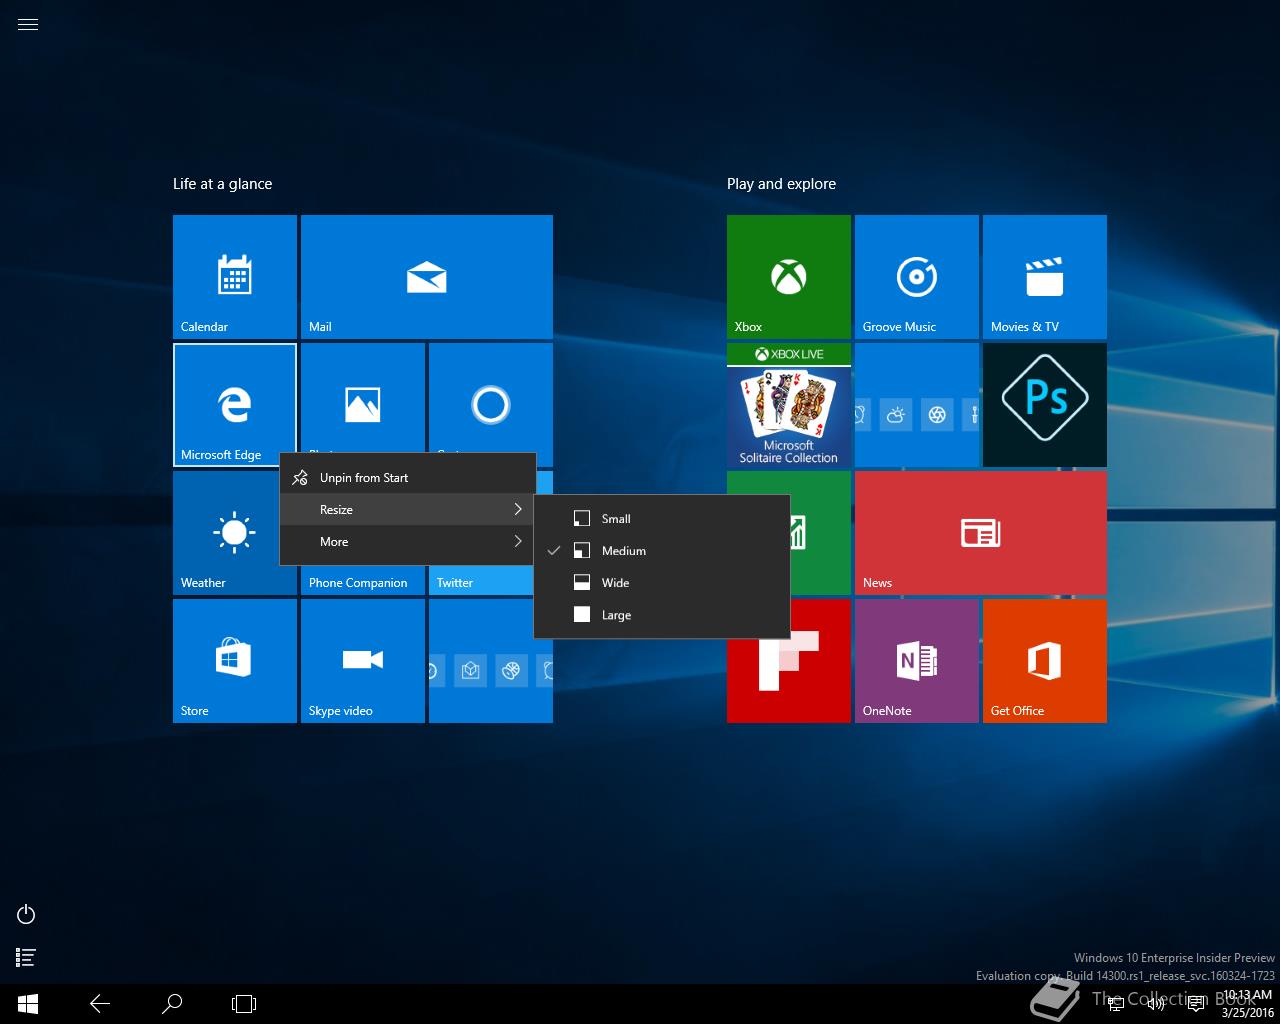Launch the Cortana tile

(x=491, y=398)
